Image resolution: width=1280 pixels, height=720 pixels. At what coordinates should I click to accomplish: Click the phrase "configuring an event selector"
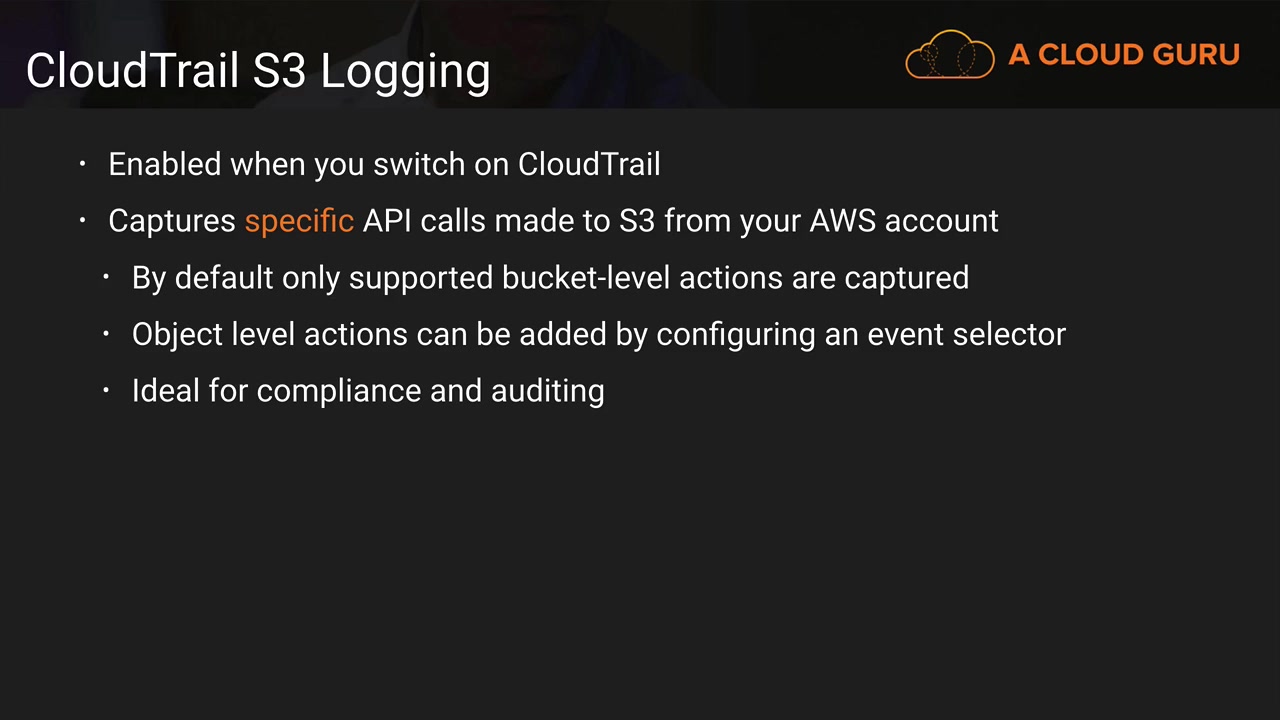pyautogui.click(x=861, y=334)
